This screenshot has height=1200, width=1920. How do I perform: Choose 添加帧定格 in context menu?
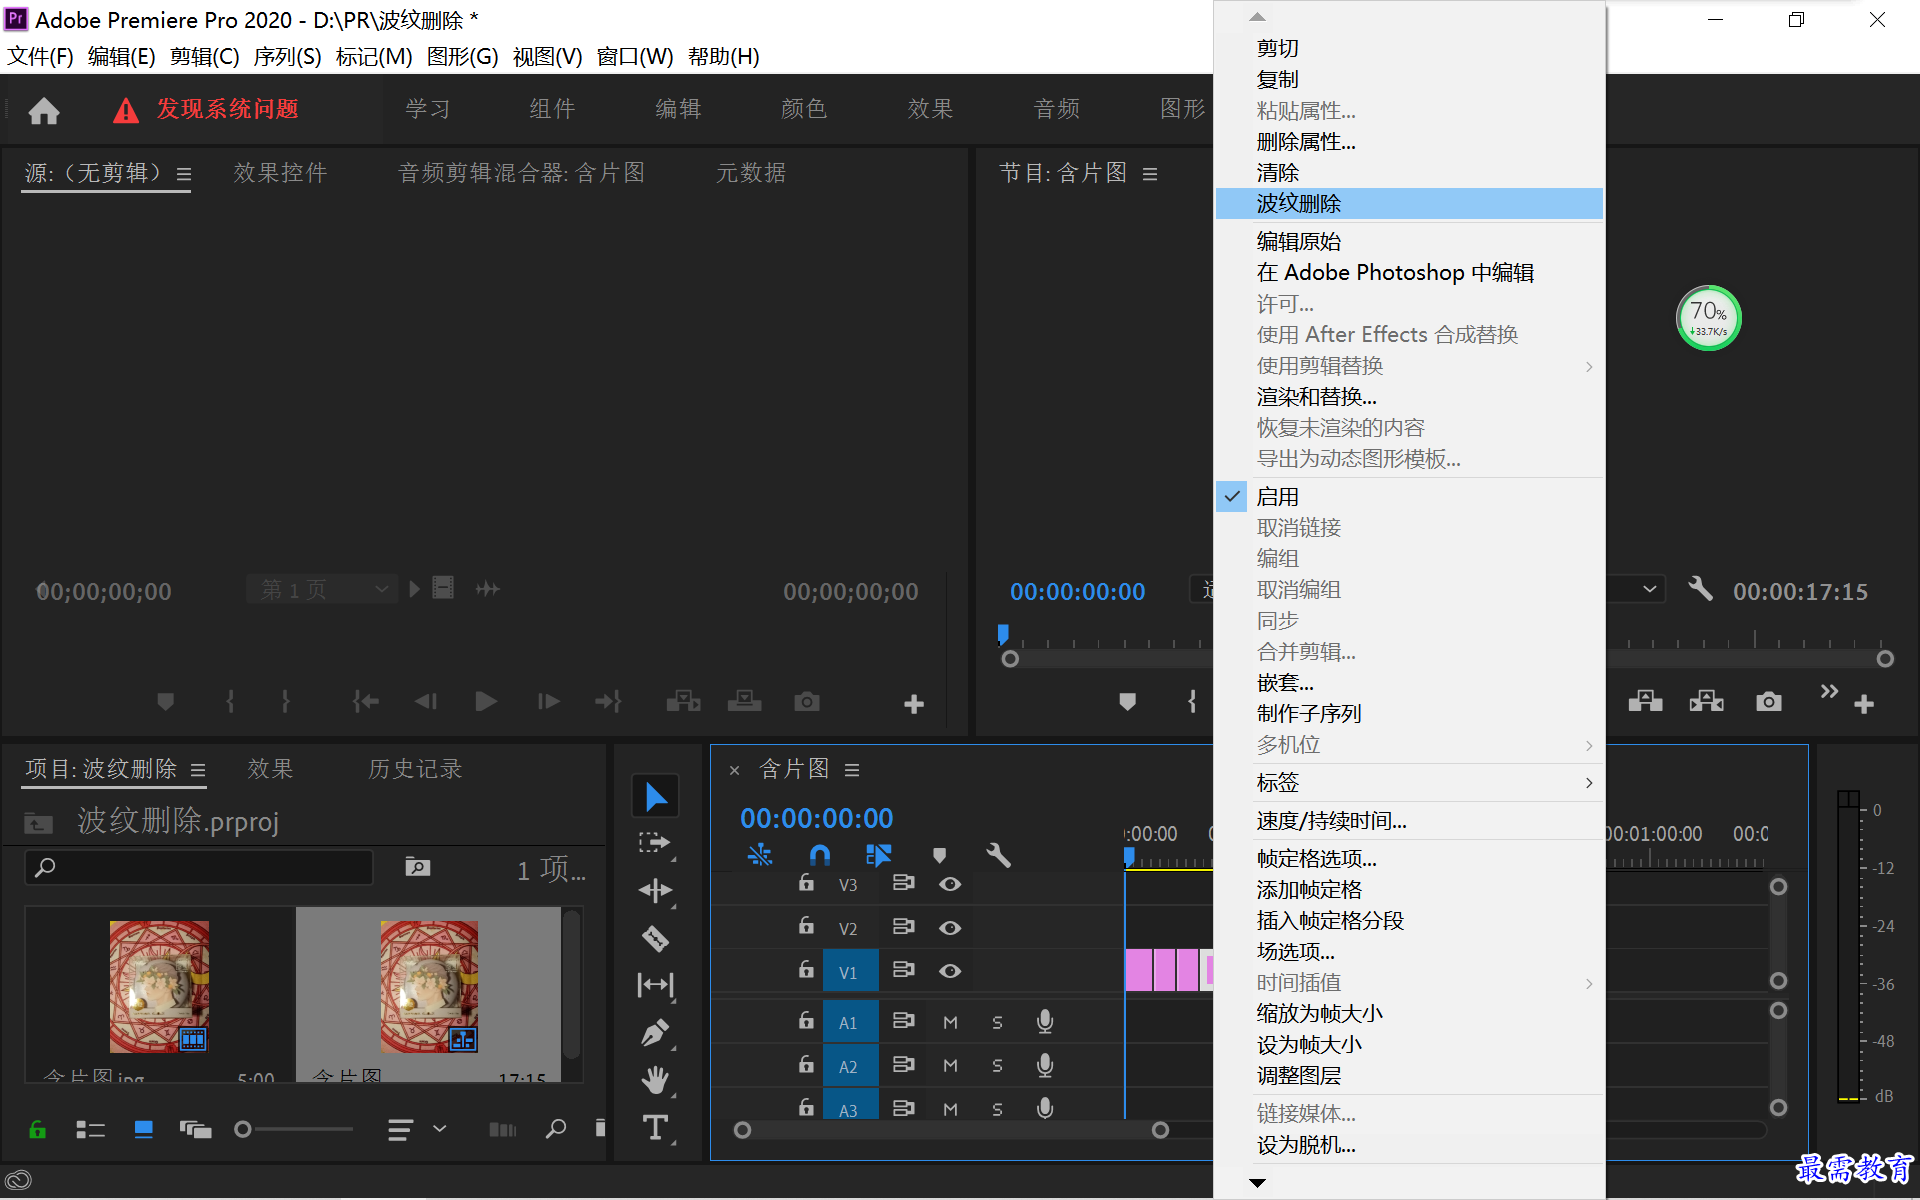[x=1409, y=890]
